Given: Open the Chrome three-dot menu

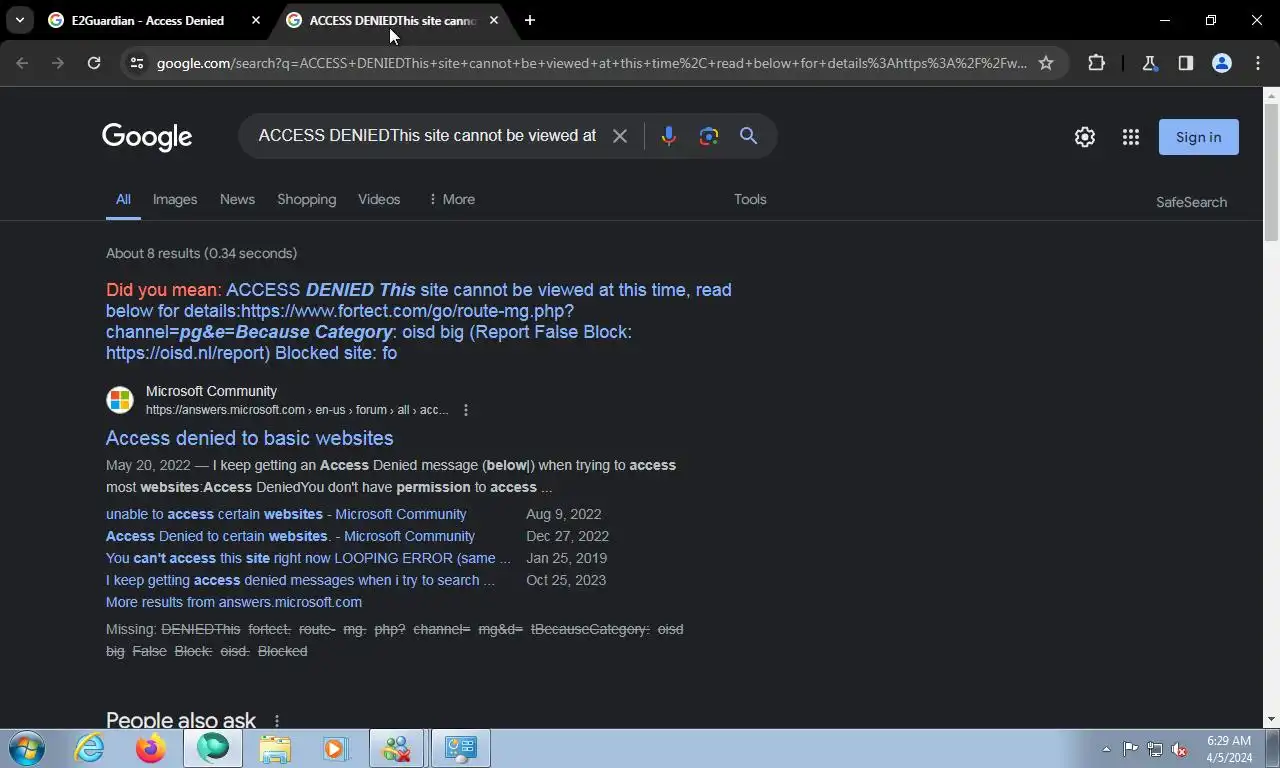Looking at the screenshot, I should [1258, 63].
